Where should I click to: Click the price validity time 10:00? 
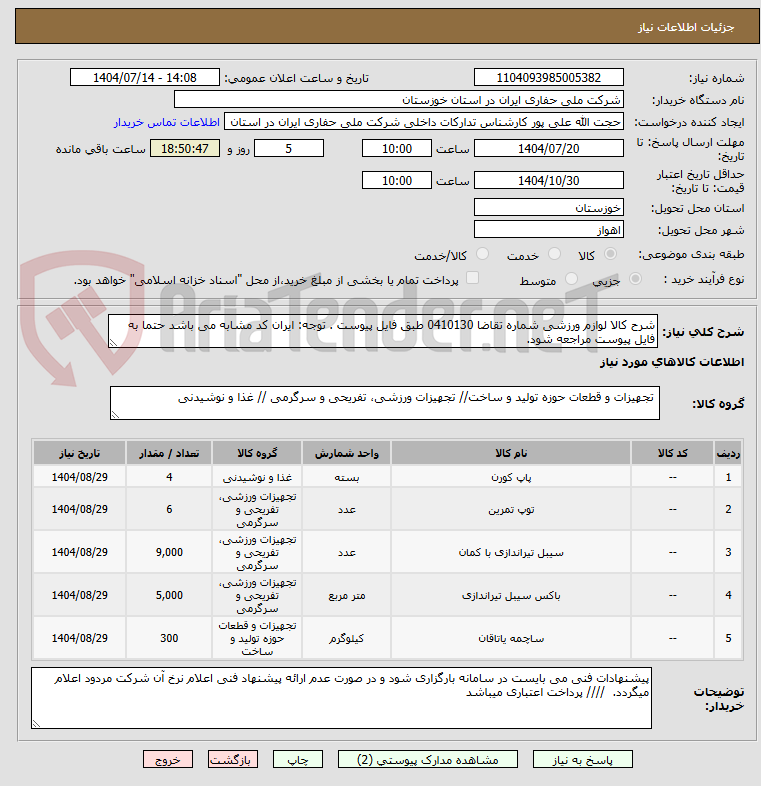[397, 180]
